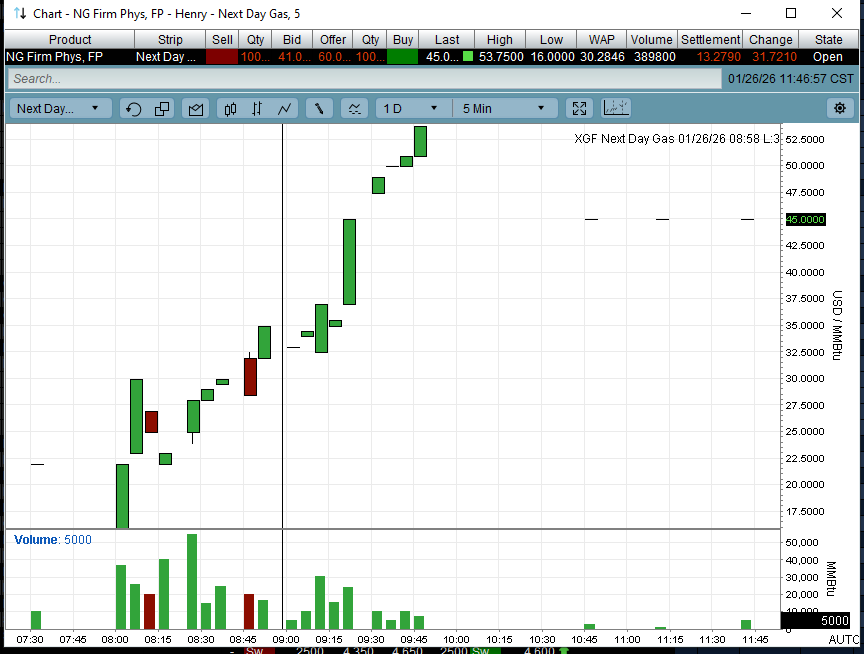The width and height of the screenshot is (864, 654).
Task: Click the Bid column header
Action: (292, 40)
